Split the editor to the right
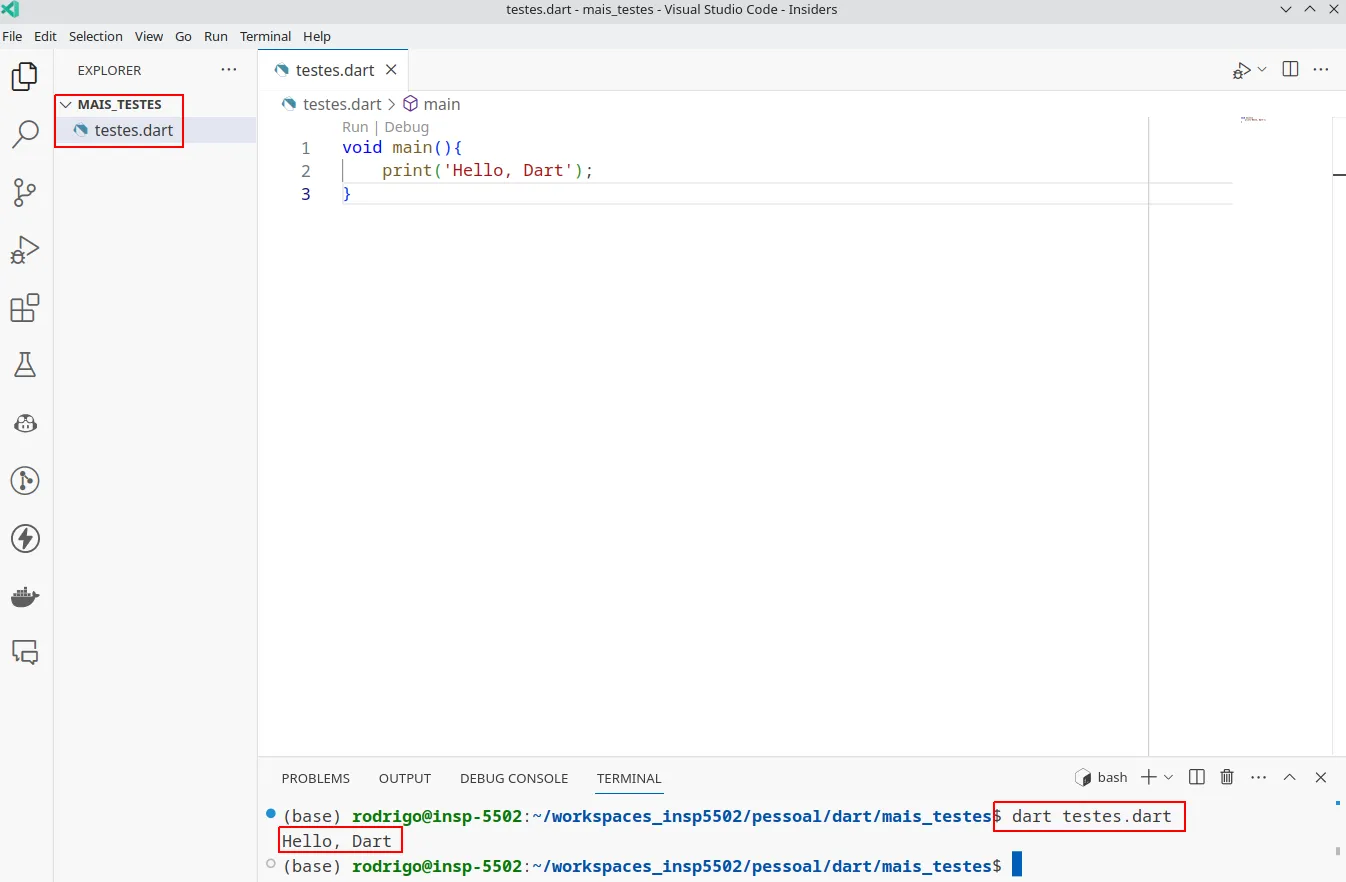Image resolution: width=1346 pixels, height=882 pixels. point(1290,70)
